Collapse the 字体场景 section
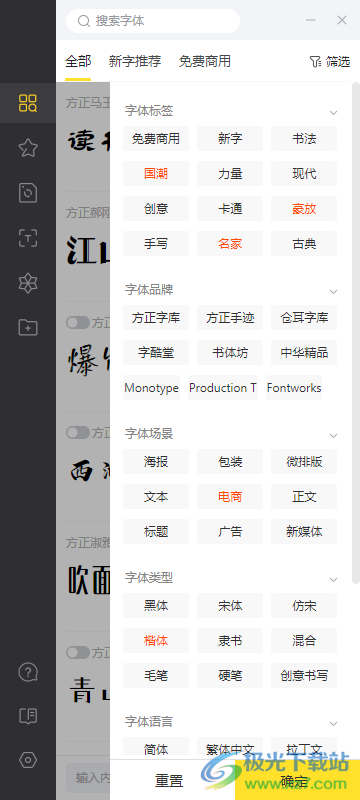The height and width of the screenshot is (800, 360). [333, 436]
